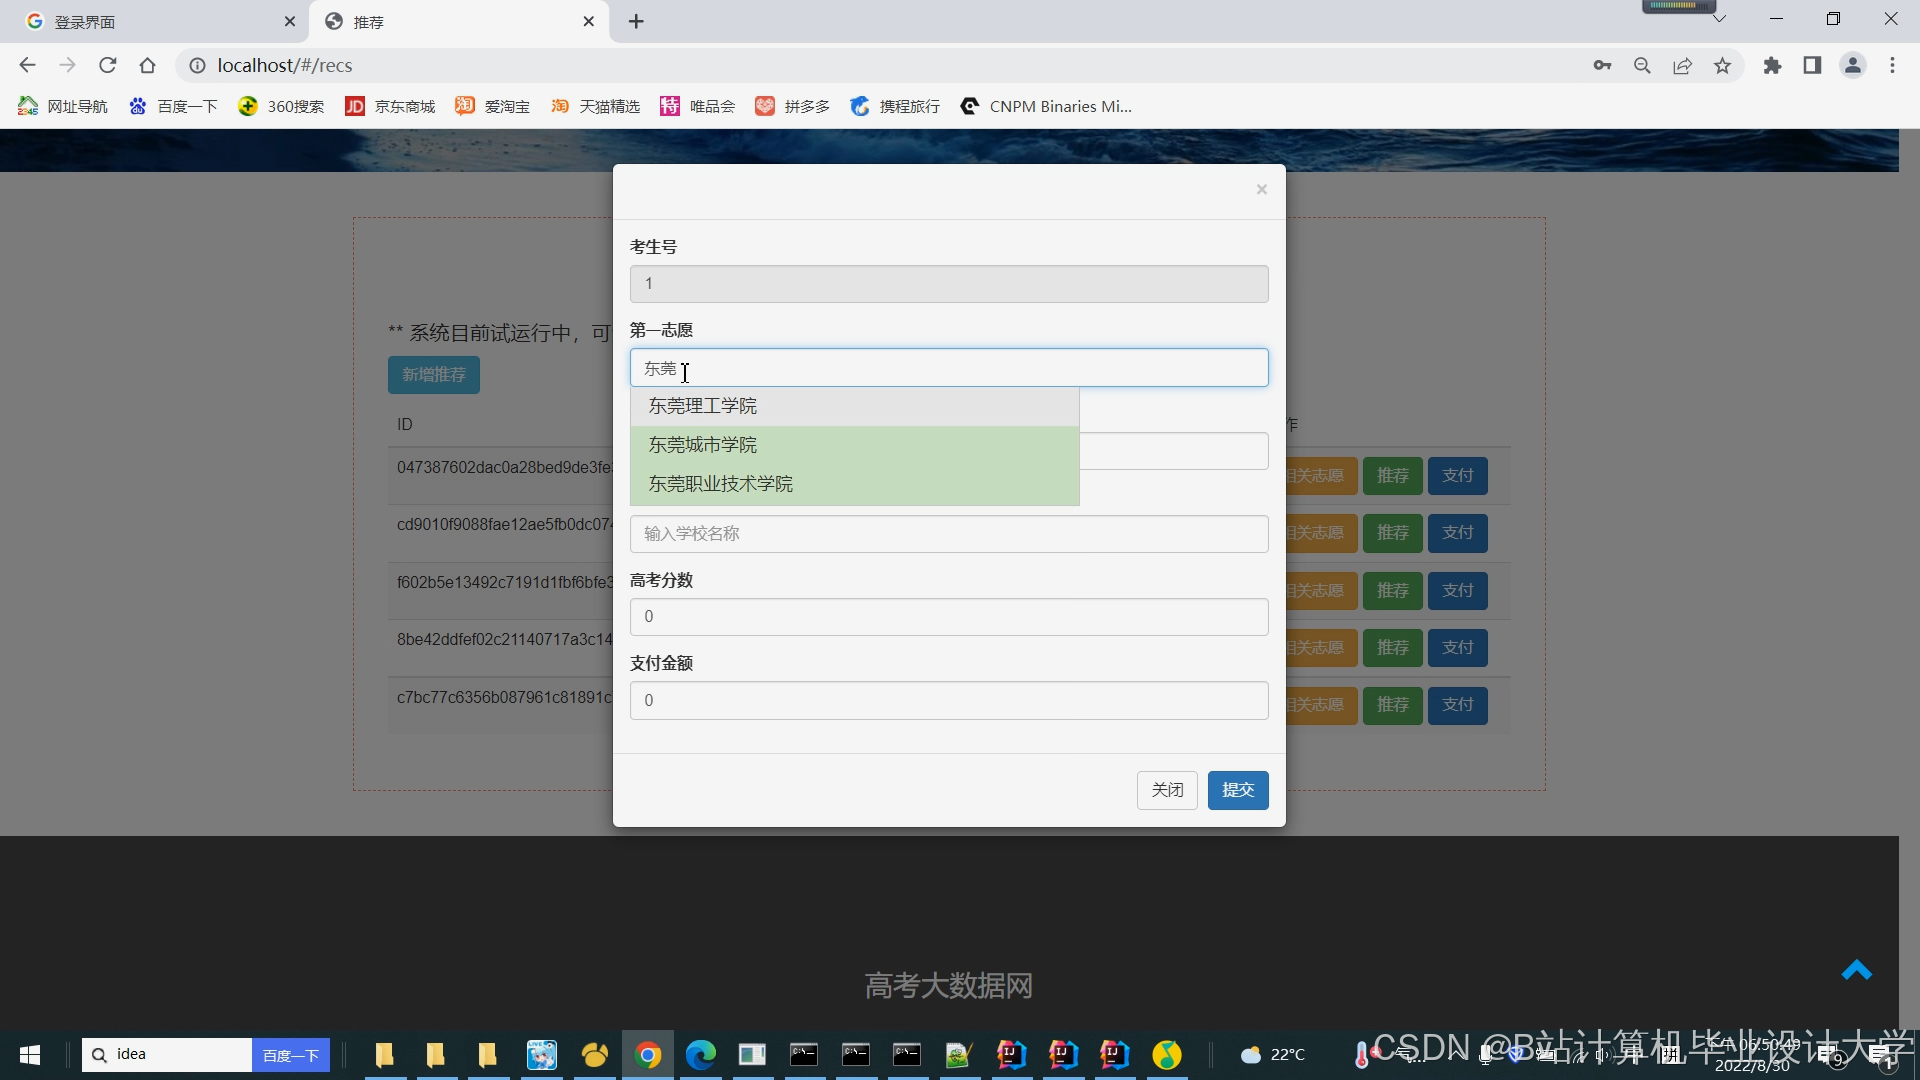The width and height of the screenshot is (1920, 1080).
Task: Select 东莞理工学院 from the suggestions
Action: pyautogui.click(x=703, y=406)
